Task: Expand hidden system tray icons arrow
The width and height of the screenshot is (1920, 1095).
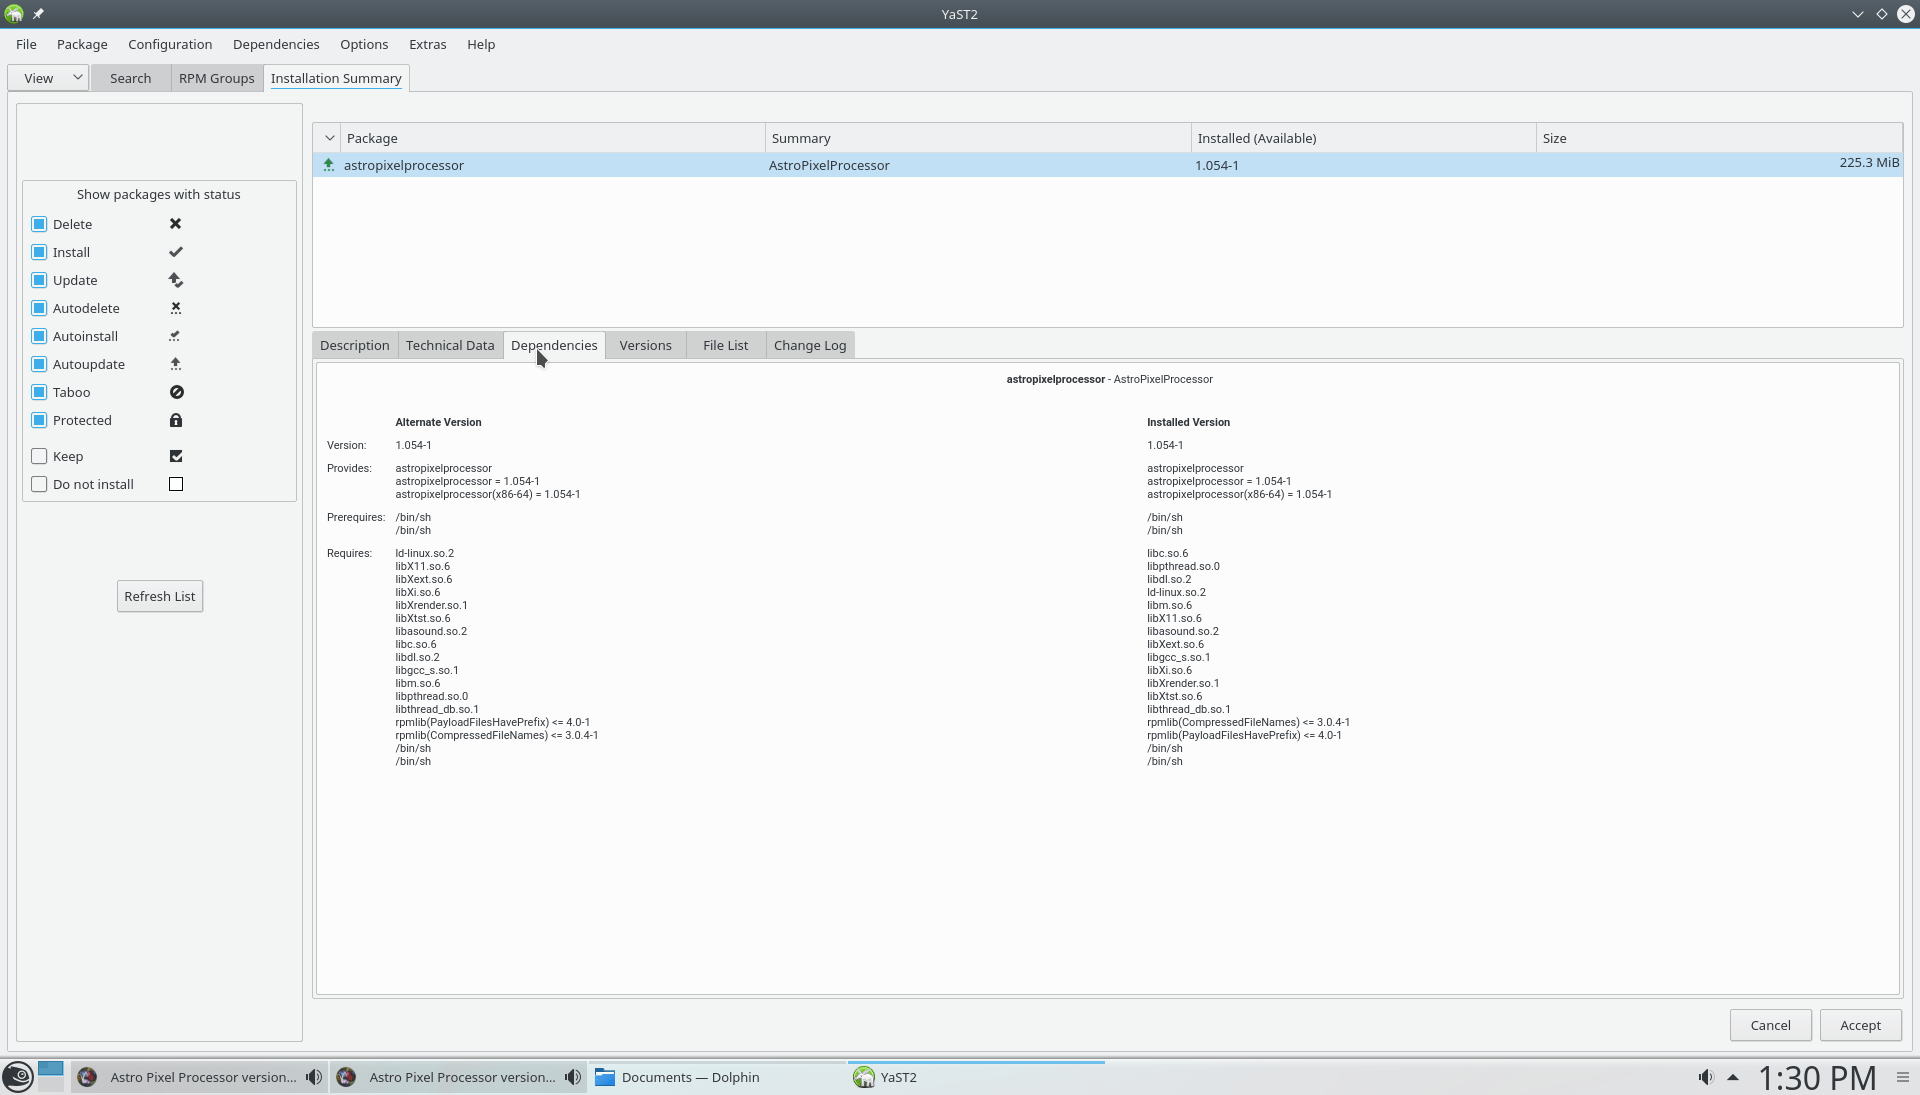Action: [1733, 1077]
